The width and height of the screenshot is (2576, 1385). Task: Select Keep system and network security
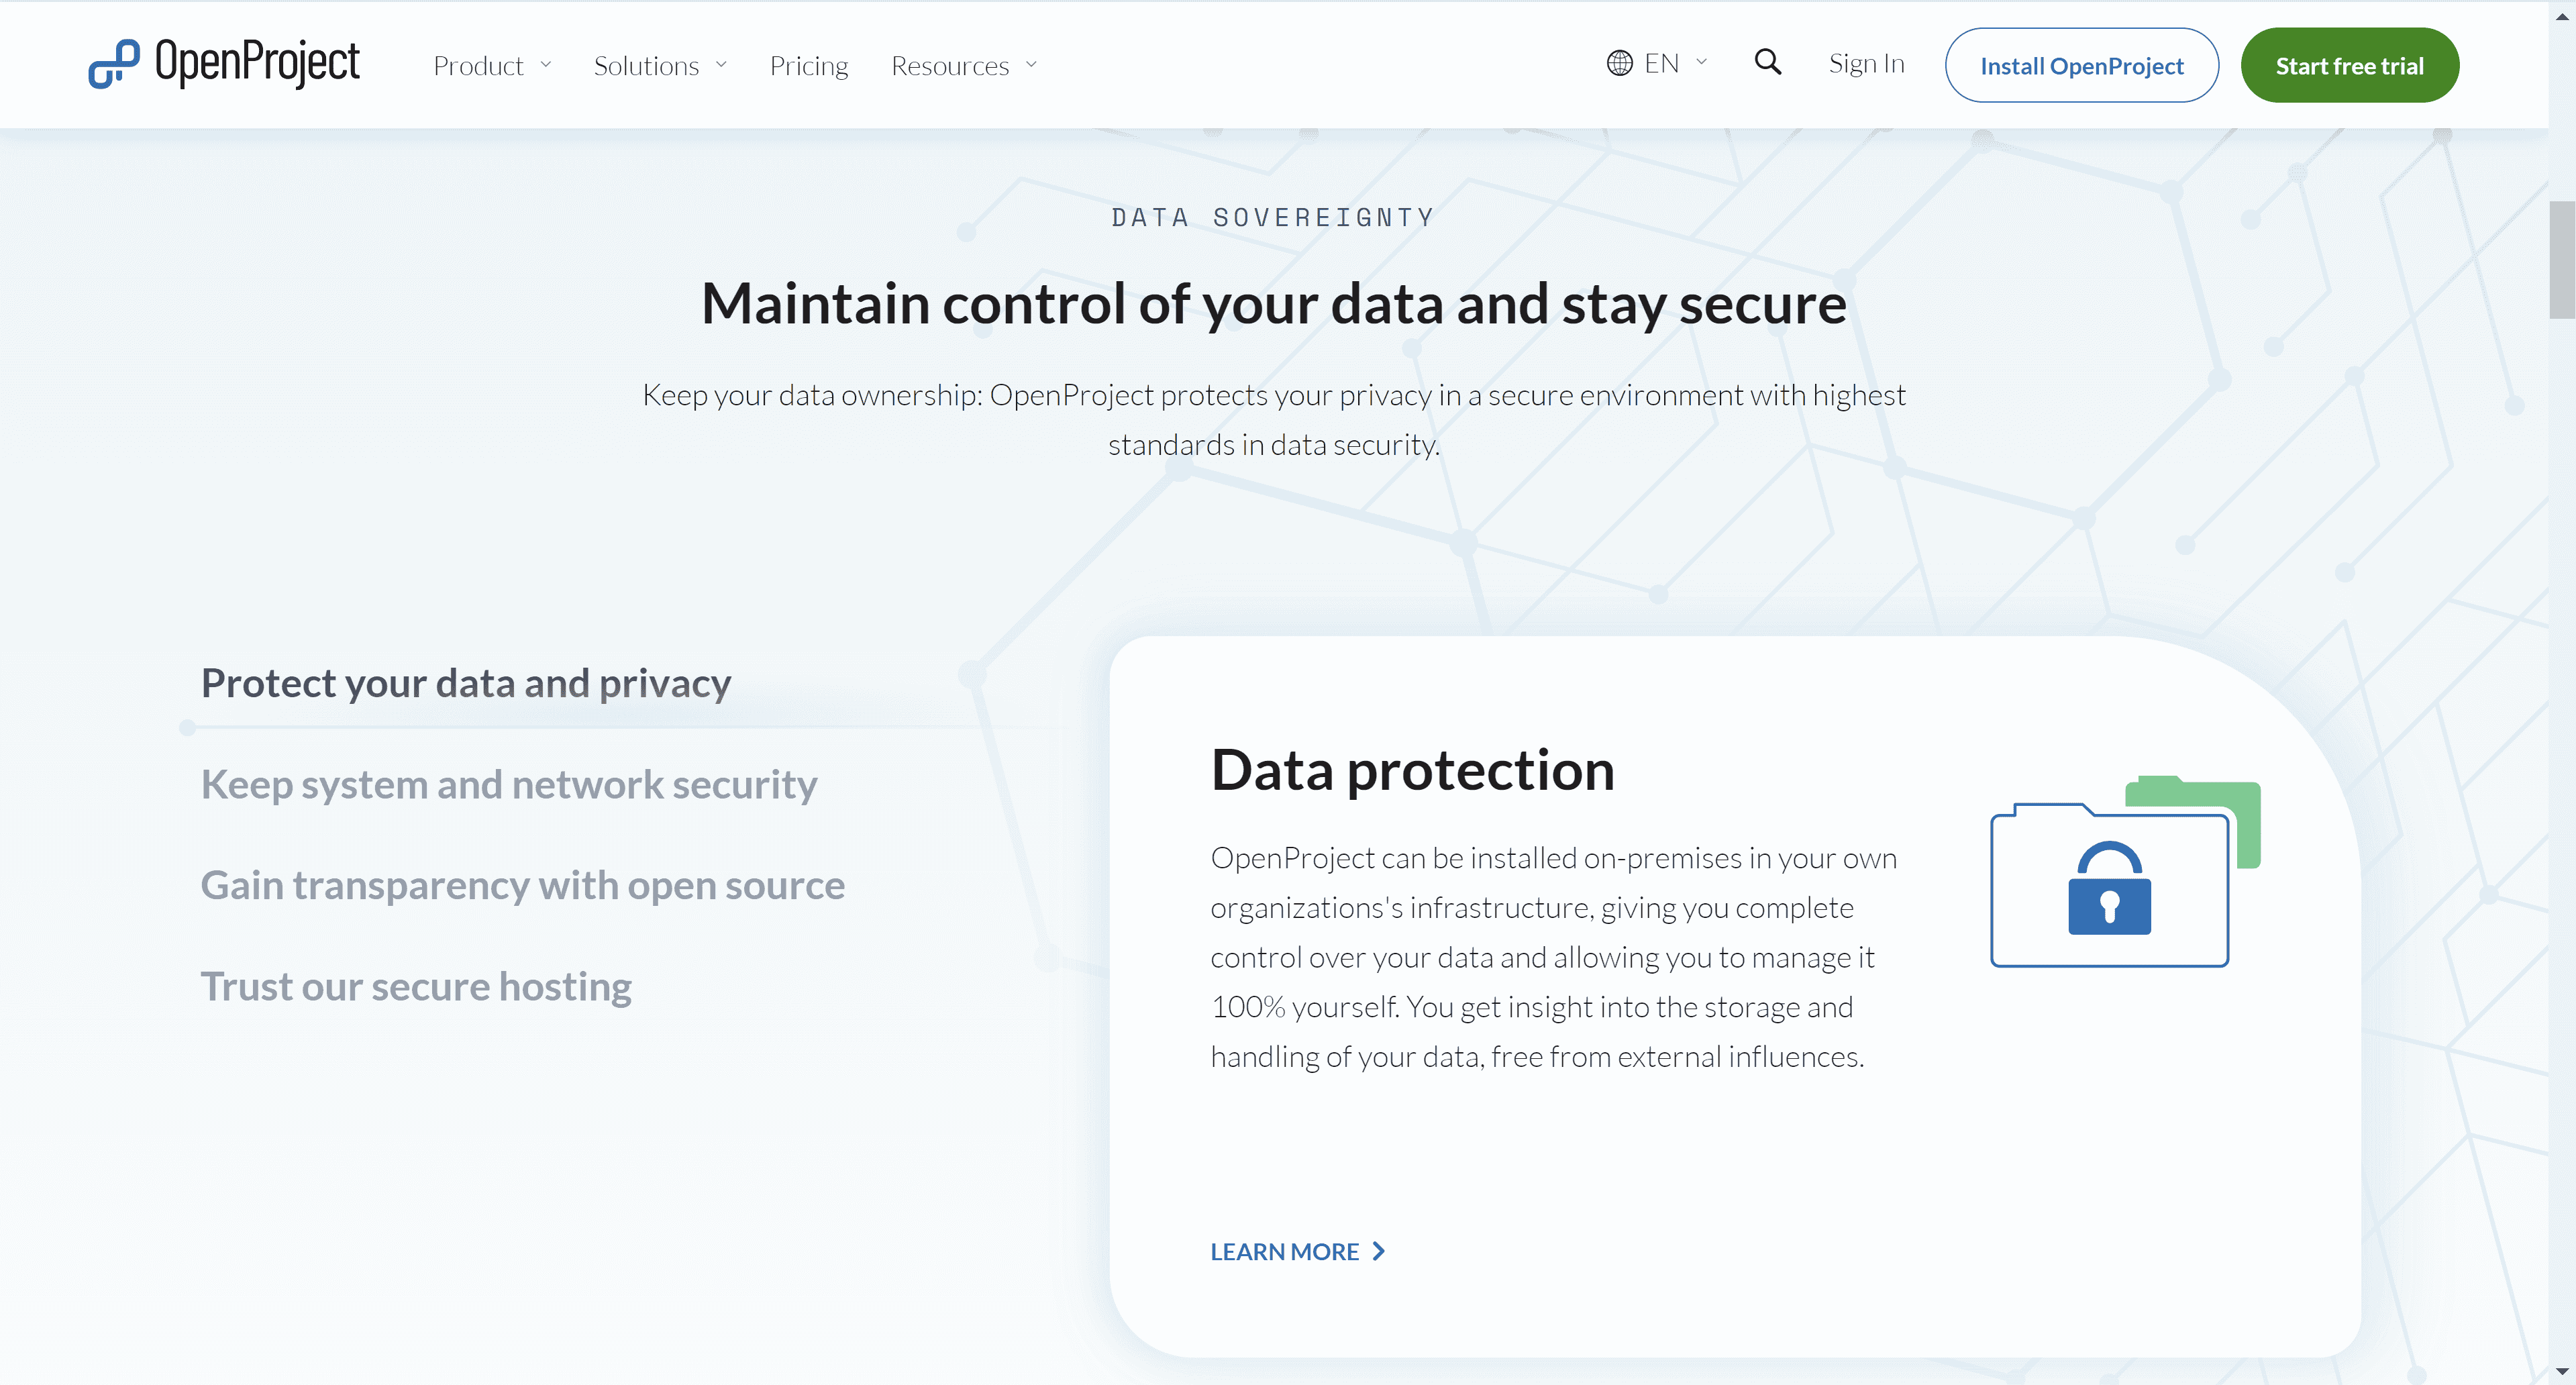(508, 785)
